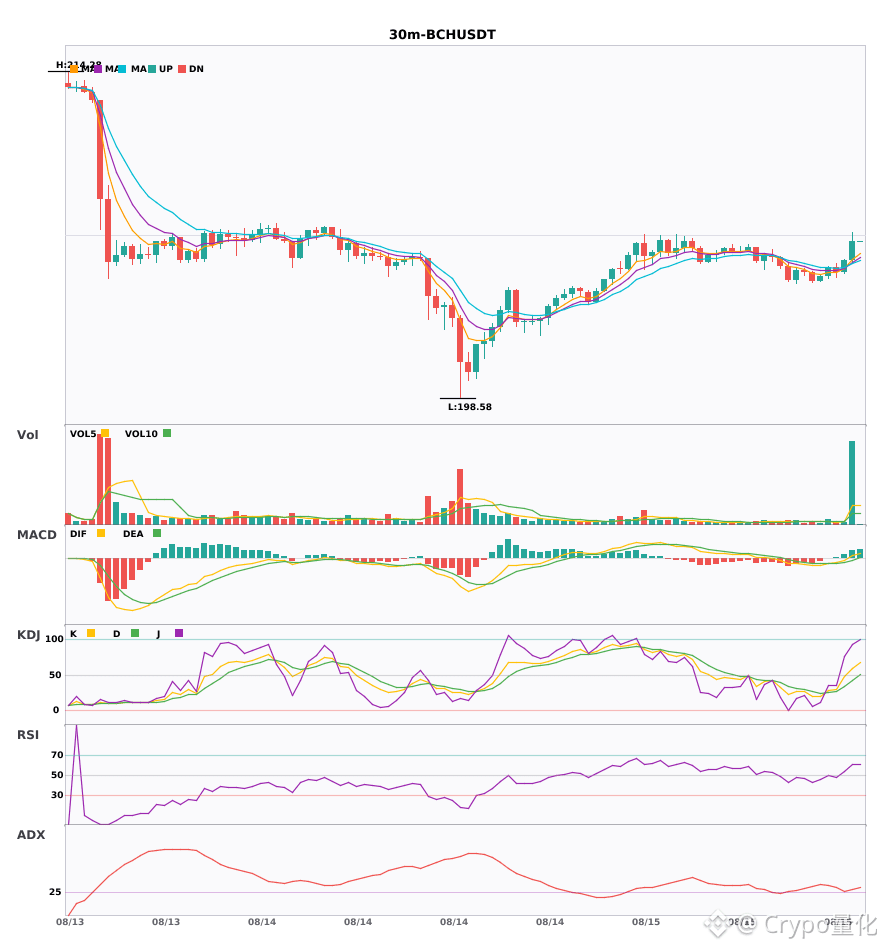This screenshot has height=950, width=885.
Task: Click the RSI 30 axis label
Action: tap(57, 795)
